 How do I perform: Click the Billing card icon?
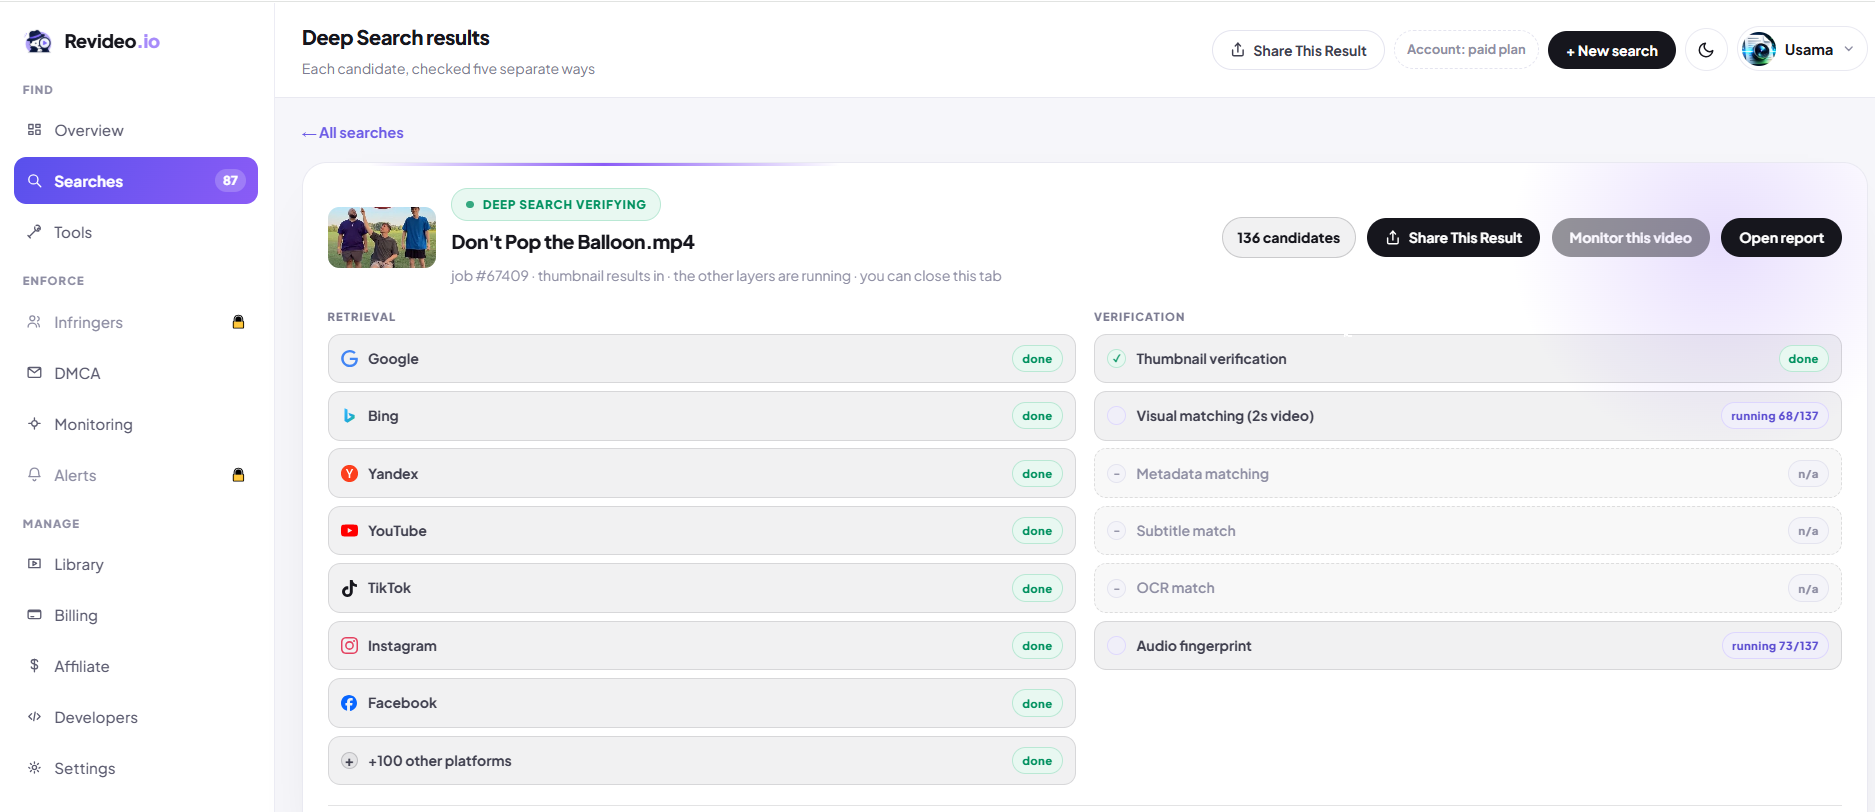(34, 614)
